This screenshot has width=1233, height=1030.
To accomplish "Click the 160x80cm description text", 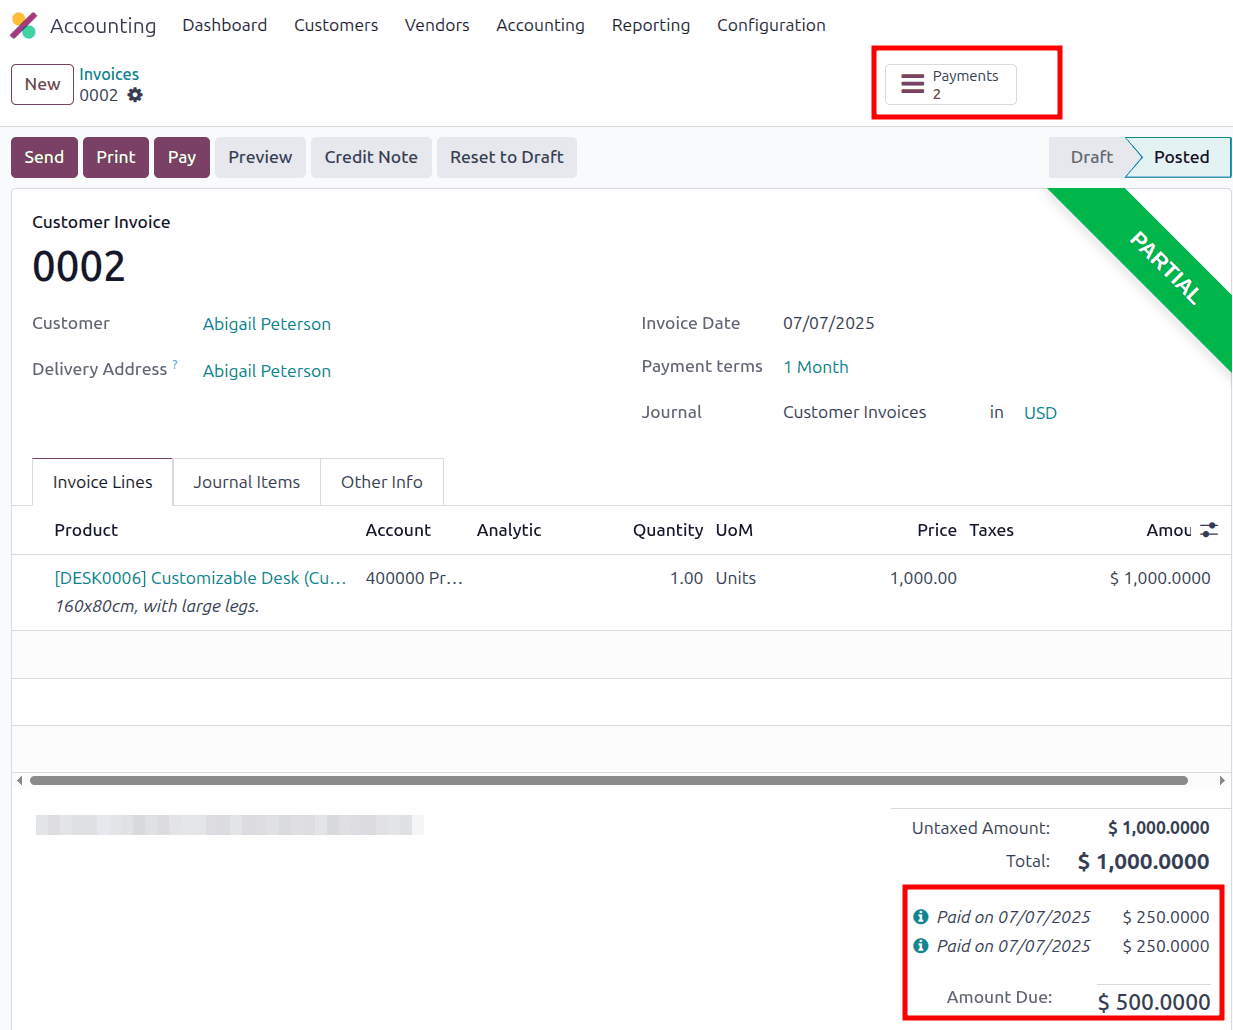I will [x=157, y=606].
